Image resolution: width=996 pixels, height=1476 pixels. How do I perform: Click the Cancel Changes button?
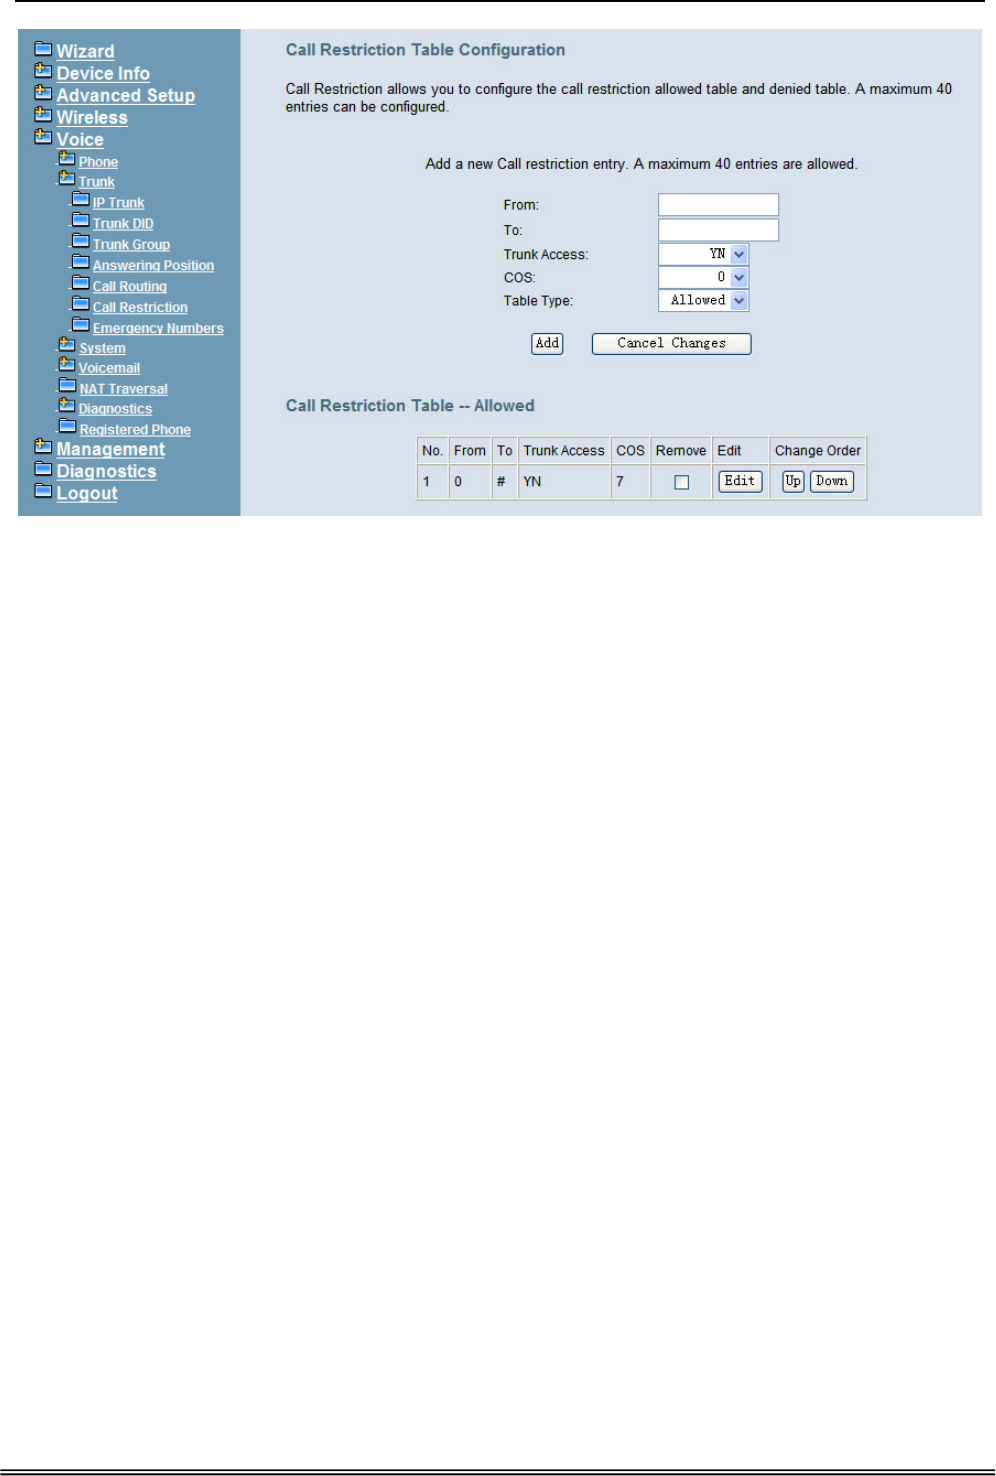point(672,343)
